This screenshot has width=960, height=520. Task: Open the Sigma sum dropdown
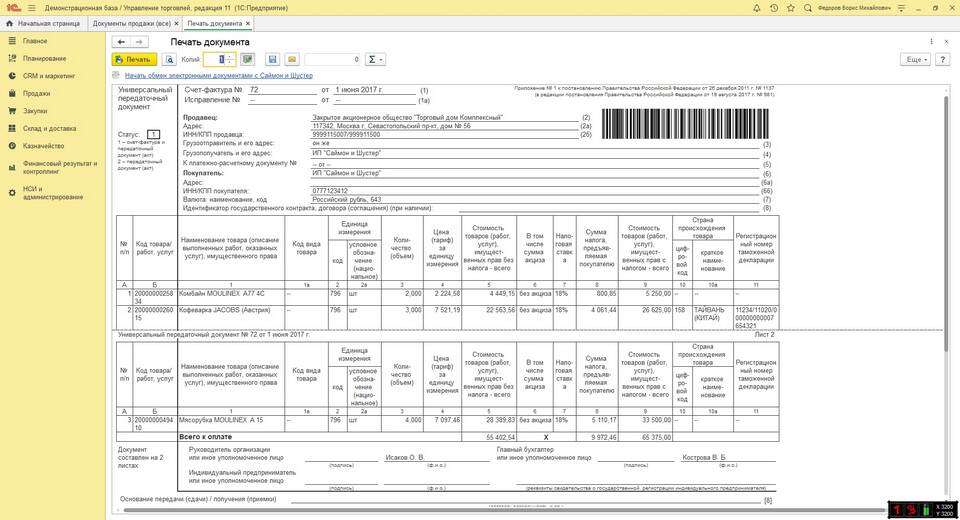375,59
